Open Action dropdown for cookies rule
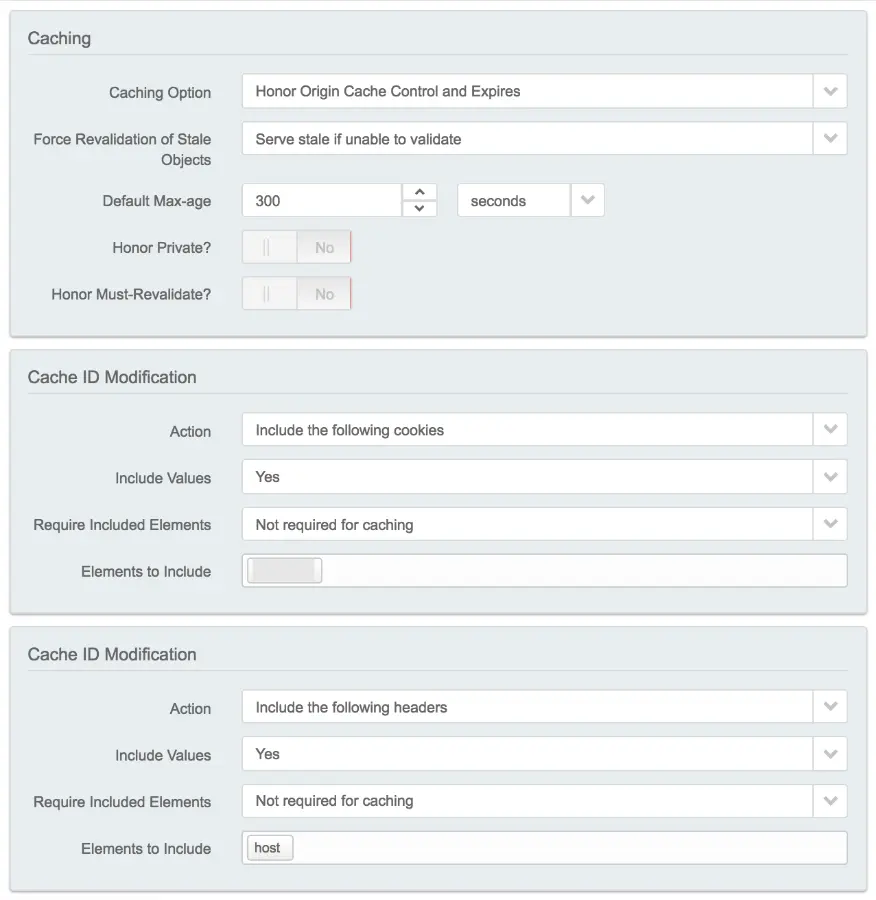 pos(830,430)
